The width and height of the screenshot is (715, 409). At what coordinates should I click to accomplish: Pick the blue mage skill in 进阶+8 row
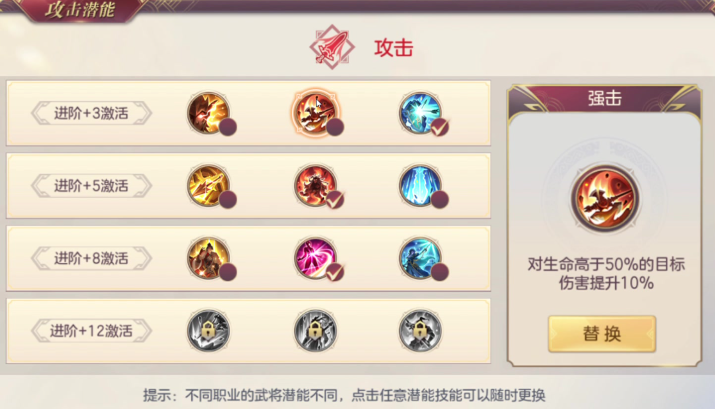tap(420, 258)
